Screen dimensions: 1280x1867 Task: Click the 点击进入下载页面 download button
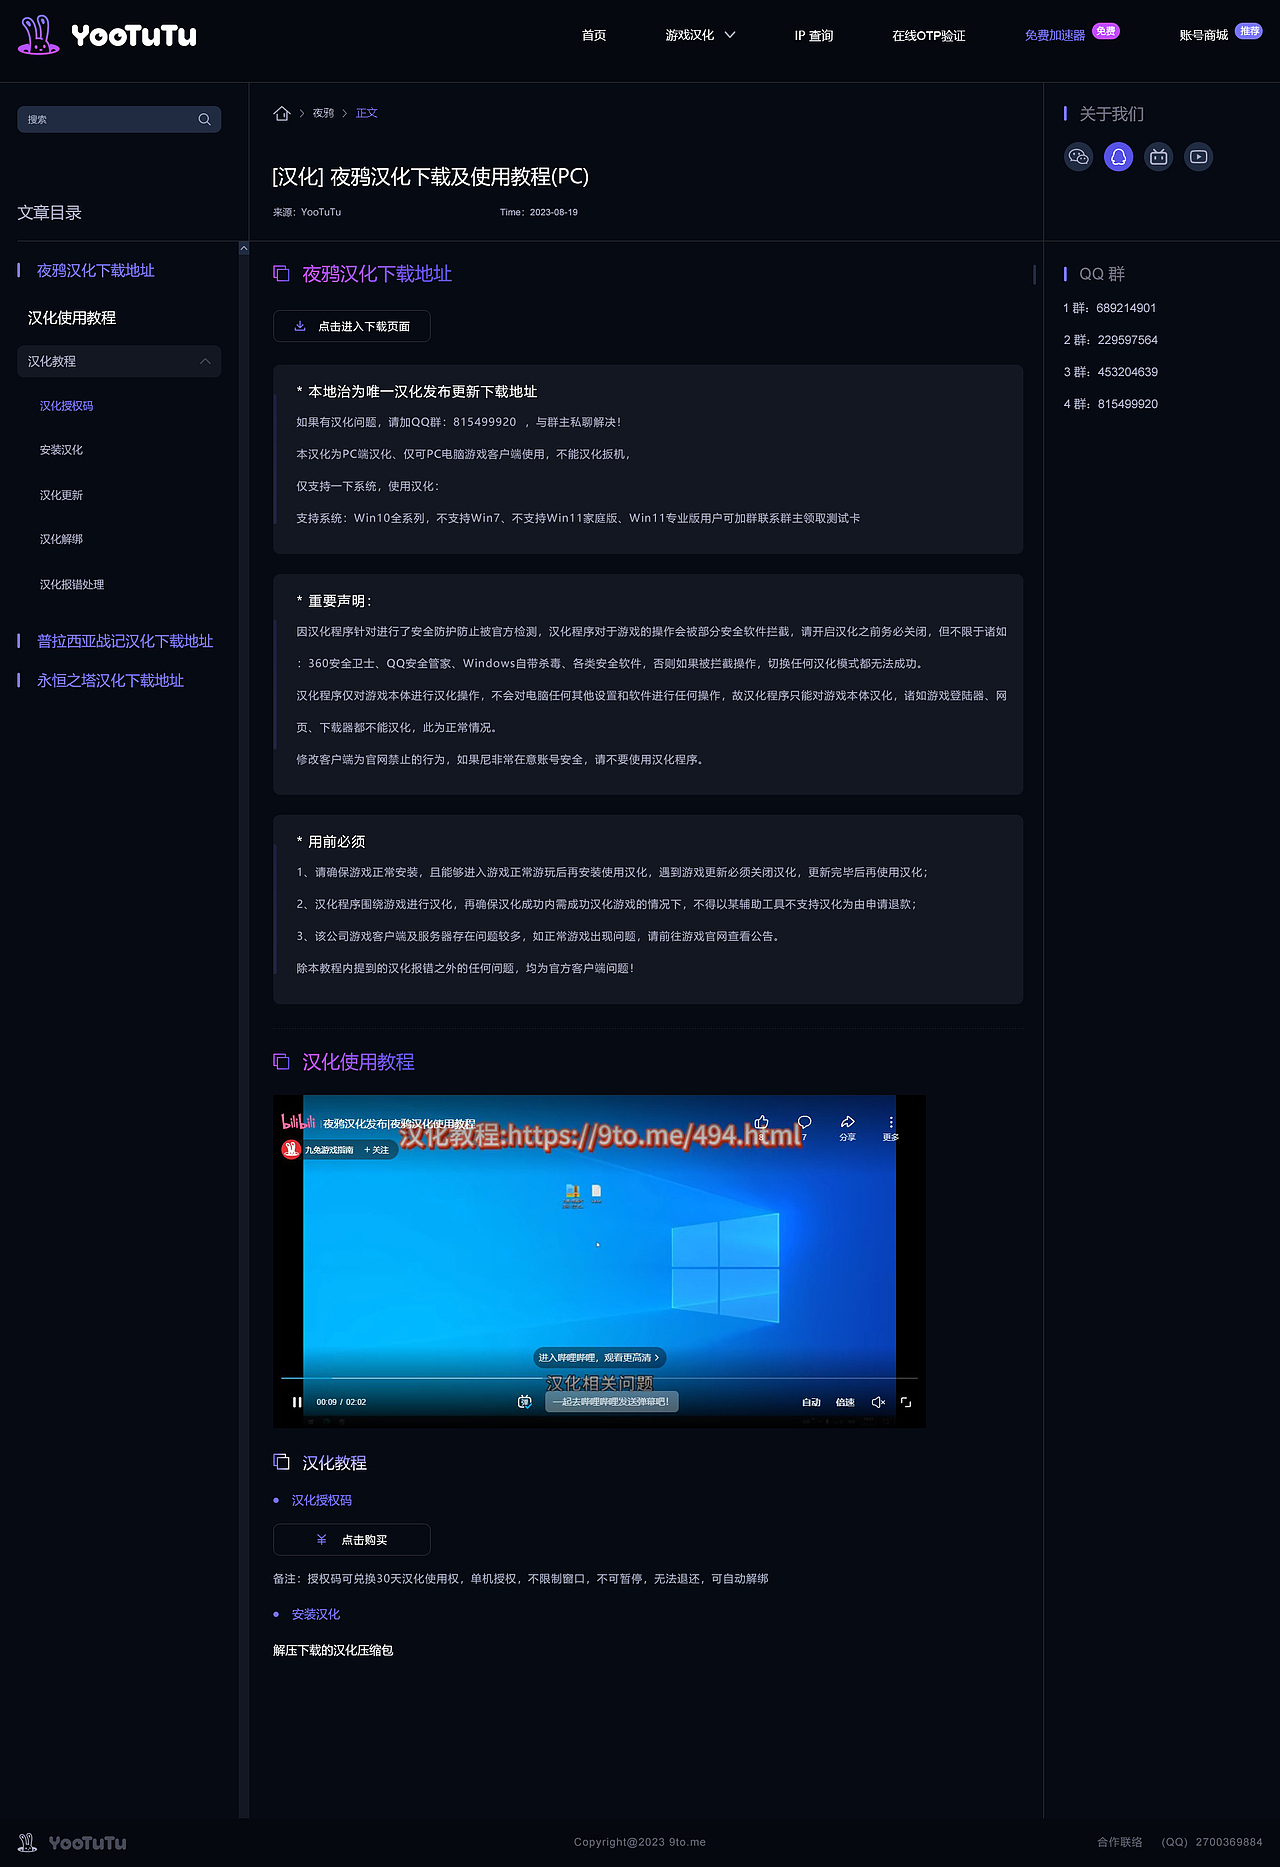click(x=352, y=326)
